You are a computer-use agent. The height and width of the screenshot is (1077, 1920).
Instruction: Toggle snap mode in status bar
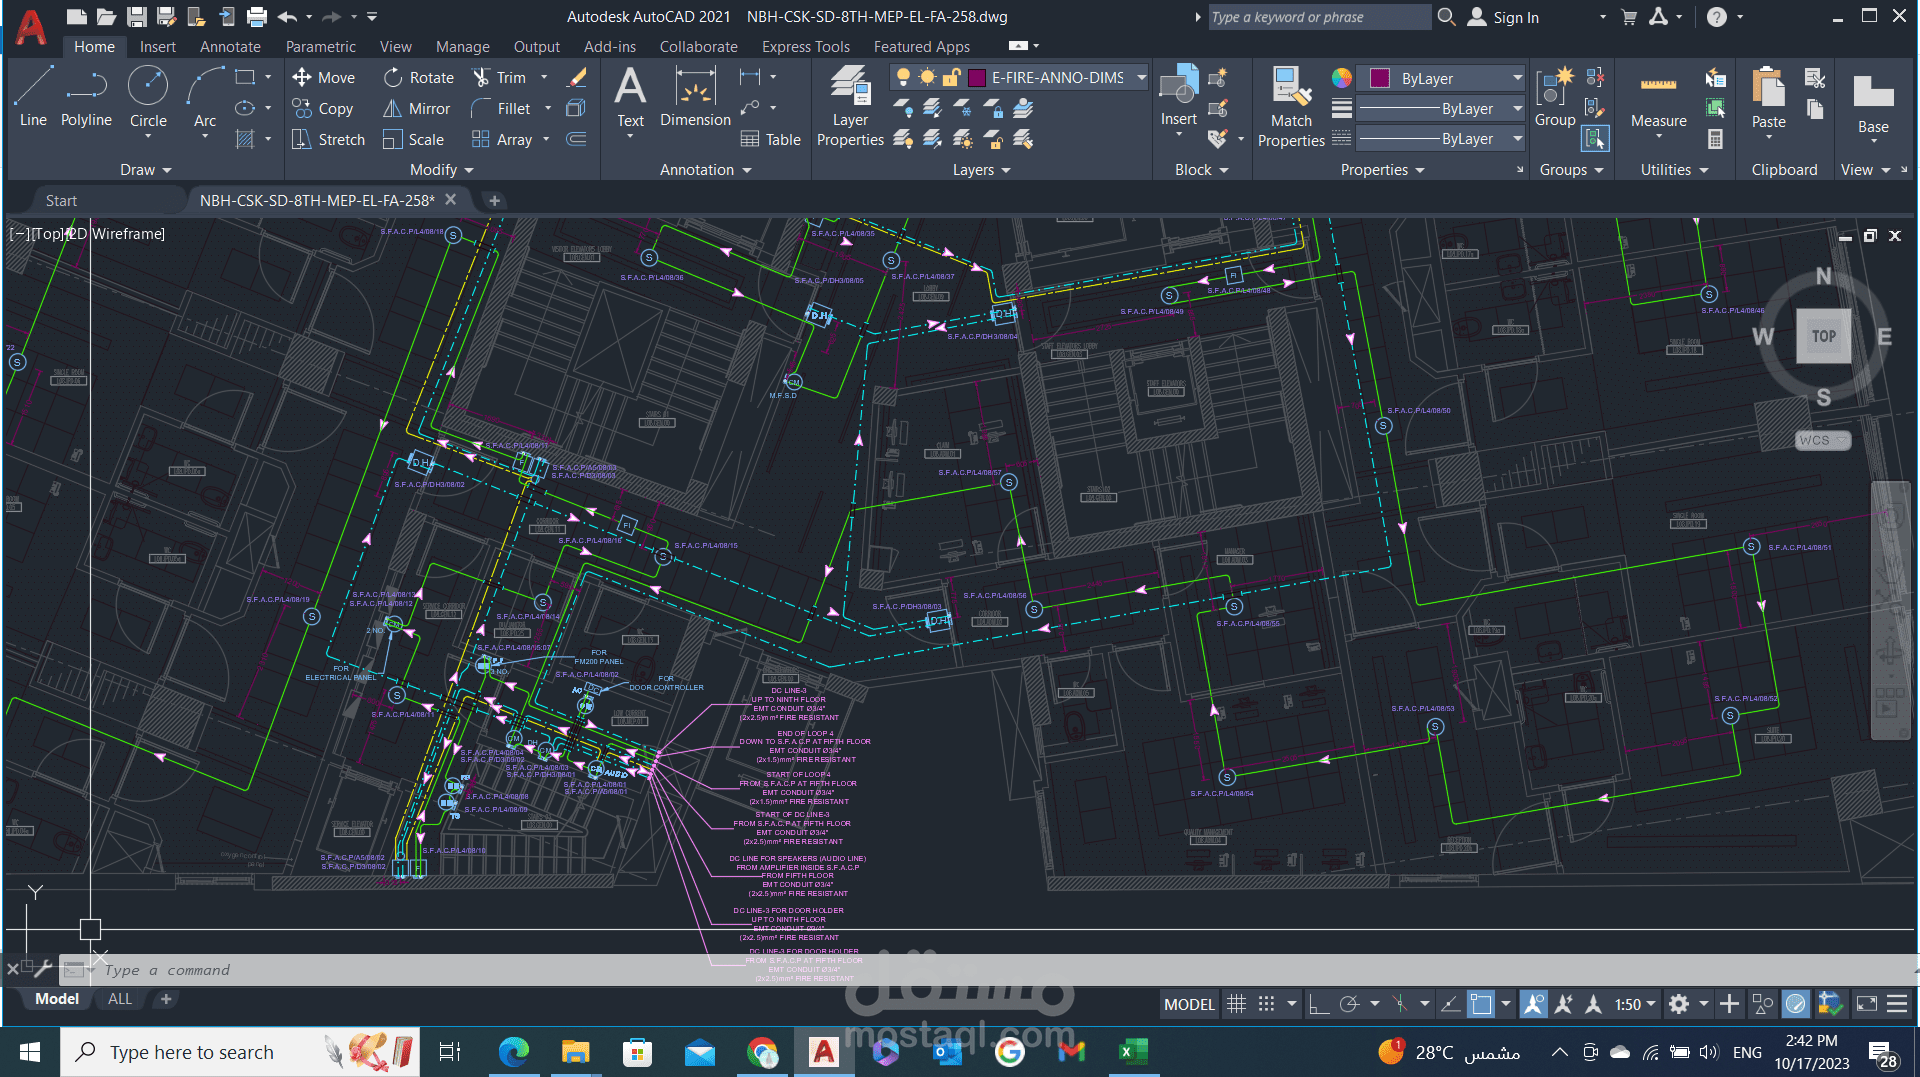pos(1266,1004)
